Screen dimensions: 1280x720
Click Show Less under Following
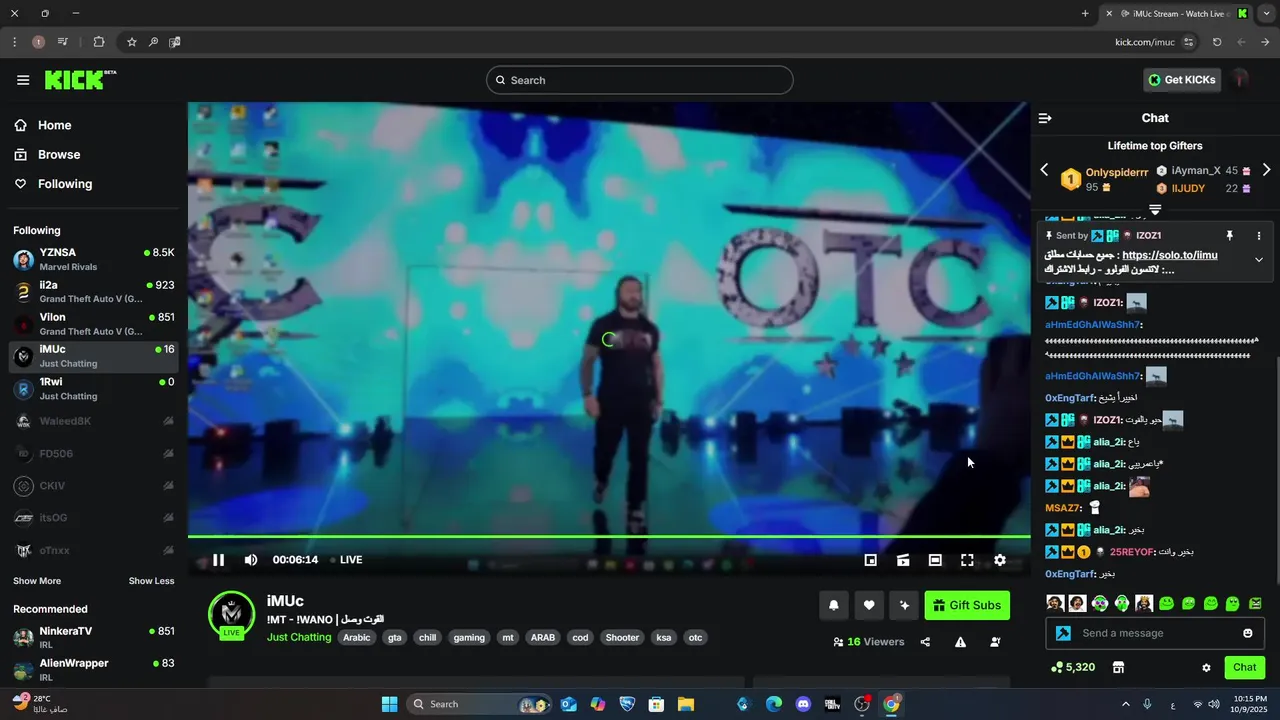[151, 581]
